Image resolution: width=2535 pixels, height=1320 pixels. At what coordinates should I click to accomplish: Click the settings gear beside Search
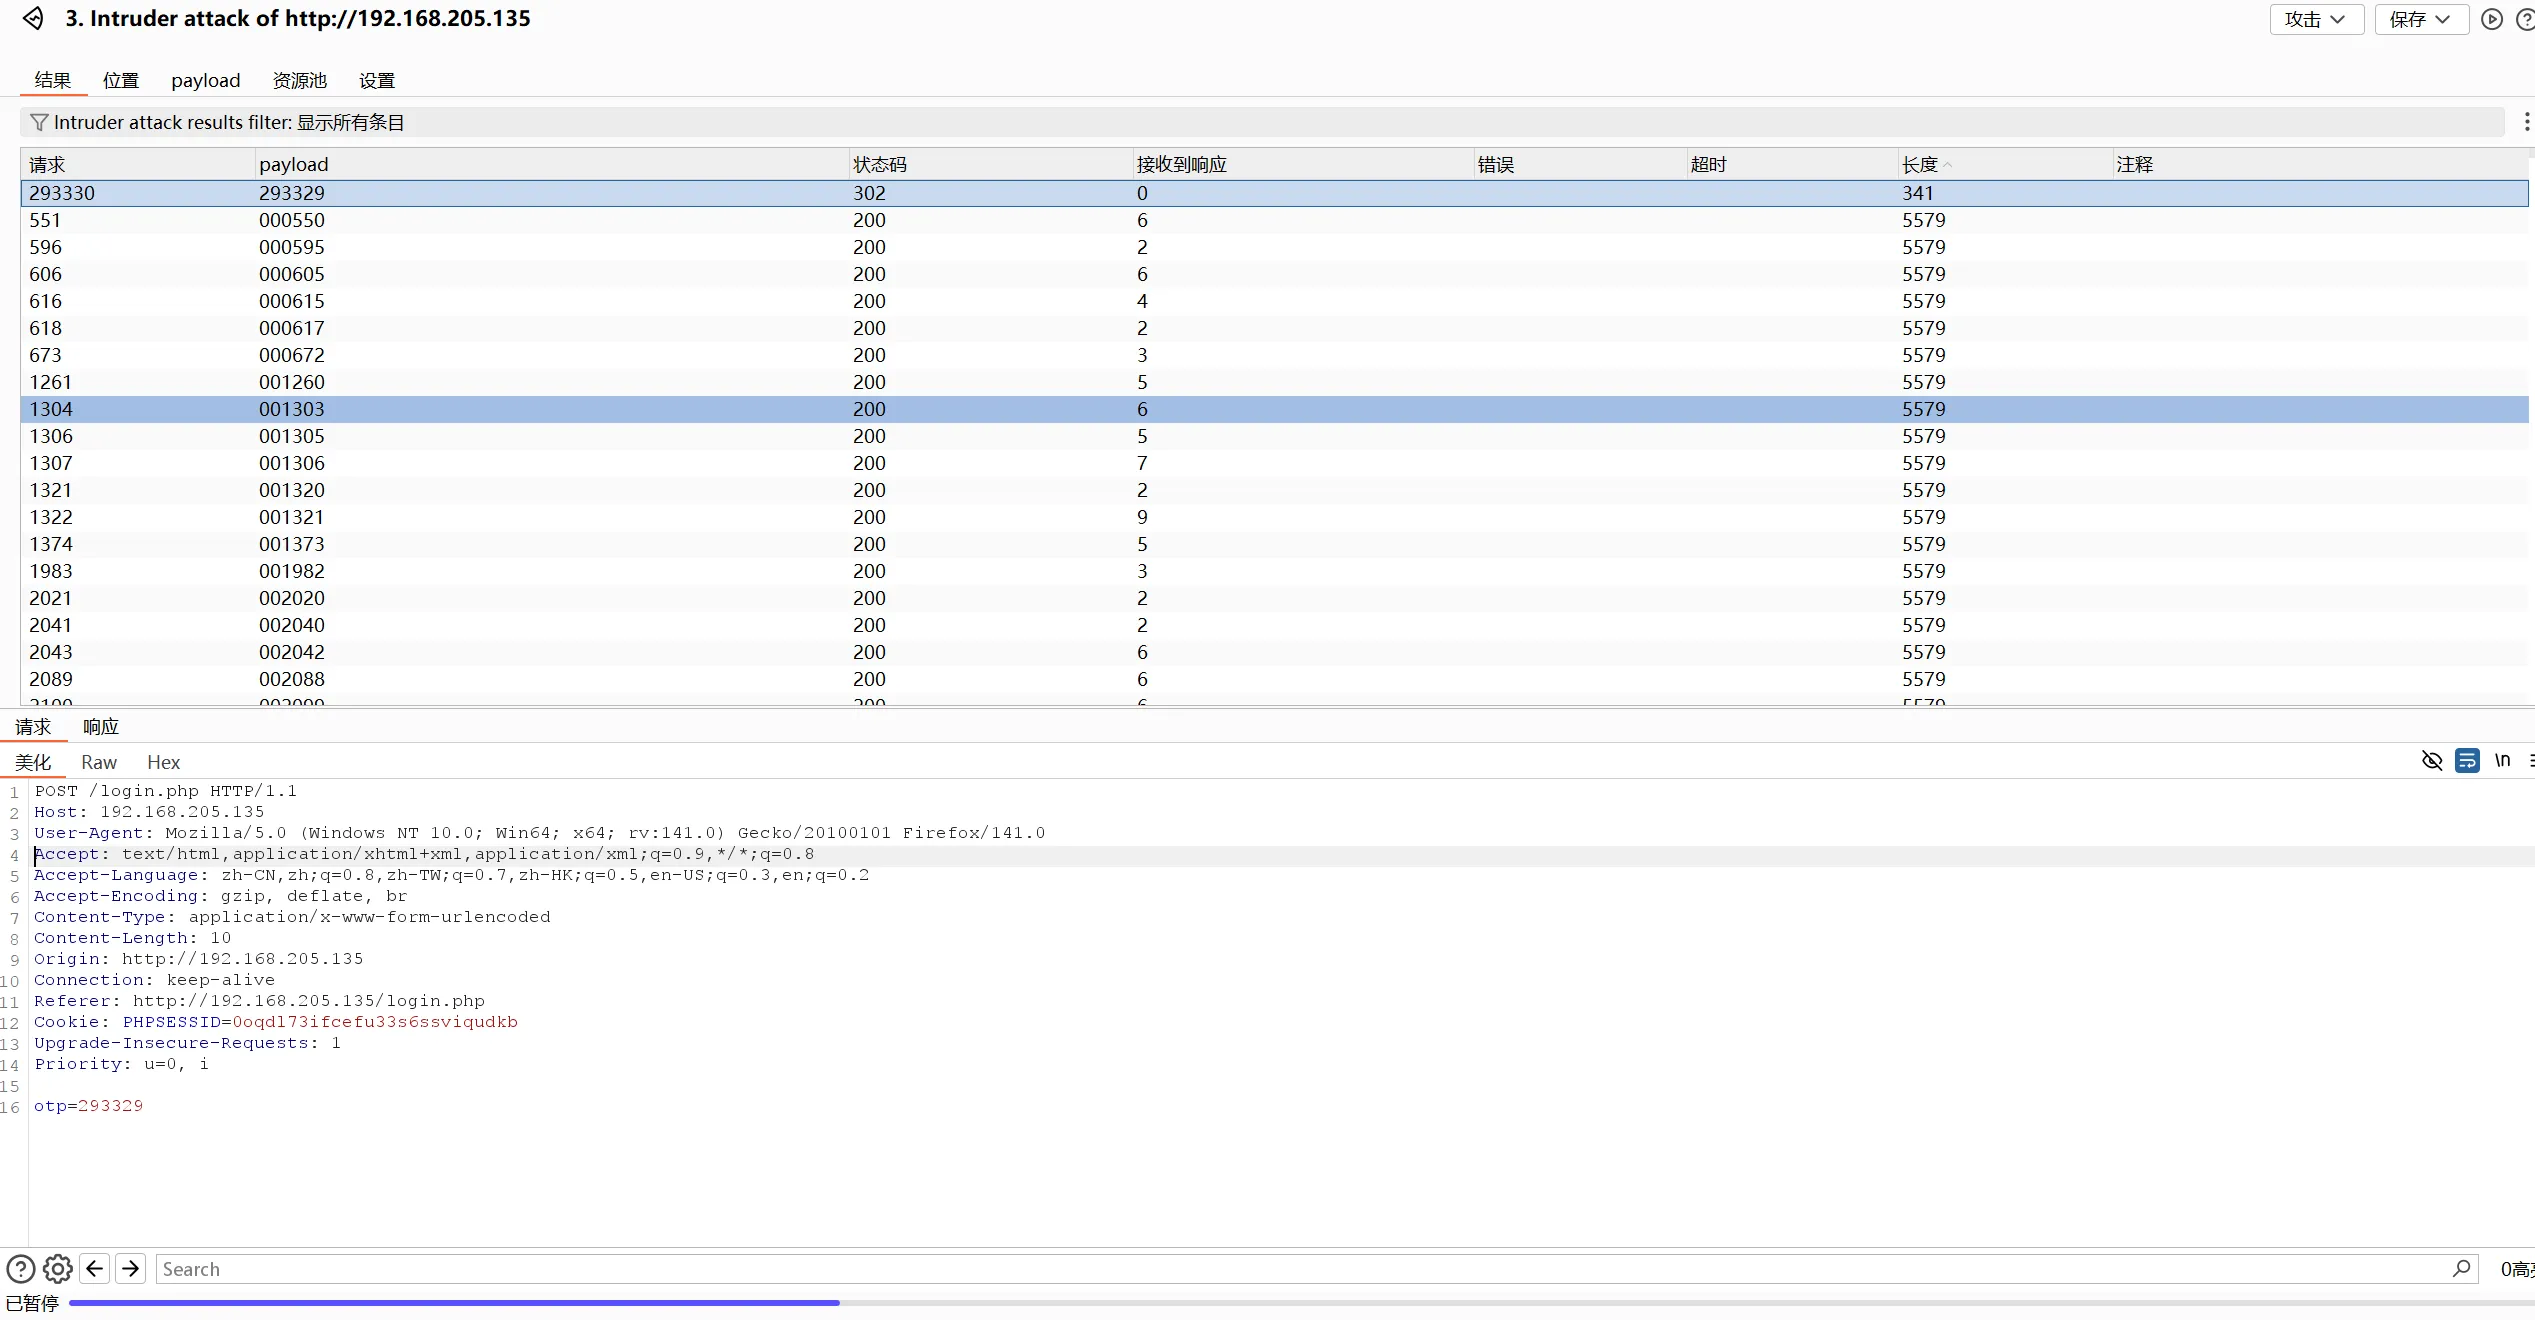click(x=58, y=1269)
